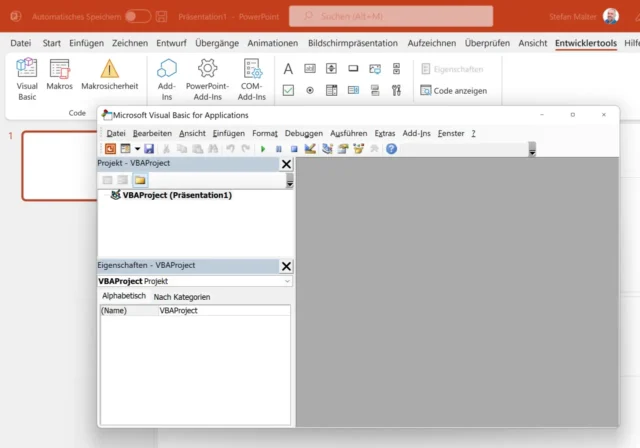
Task: Open the Makros dialog
Action: coord(59,76)
